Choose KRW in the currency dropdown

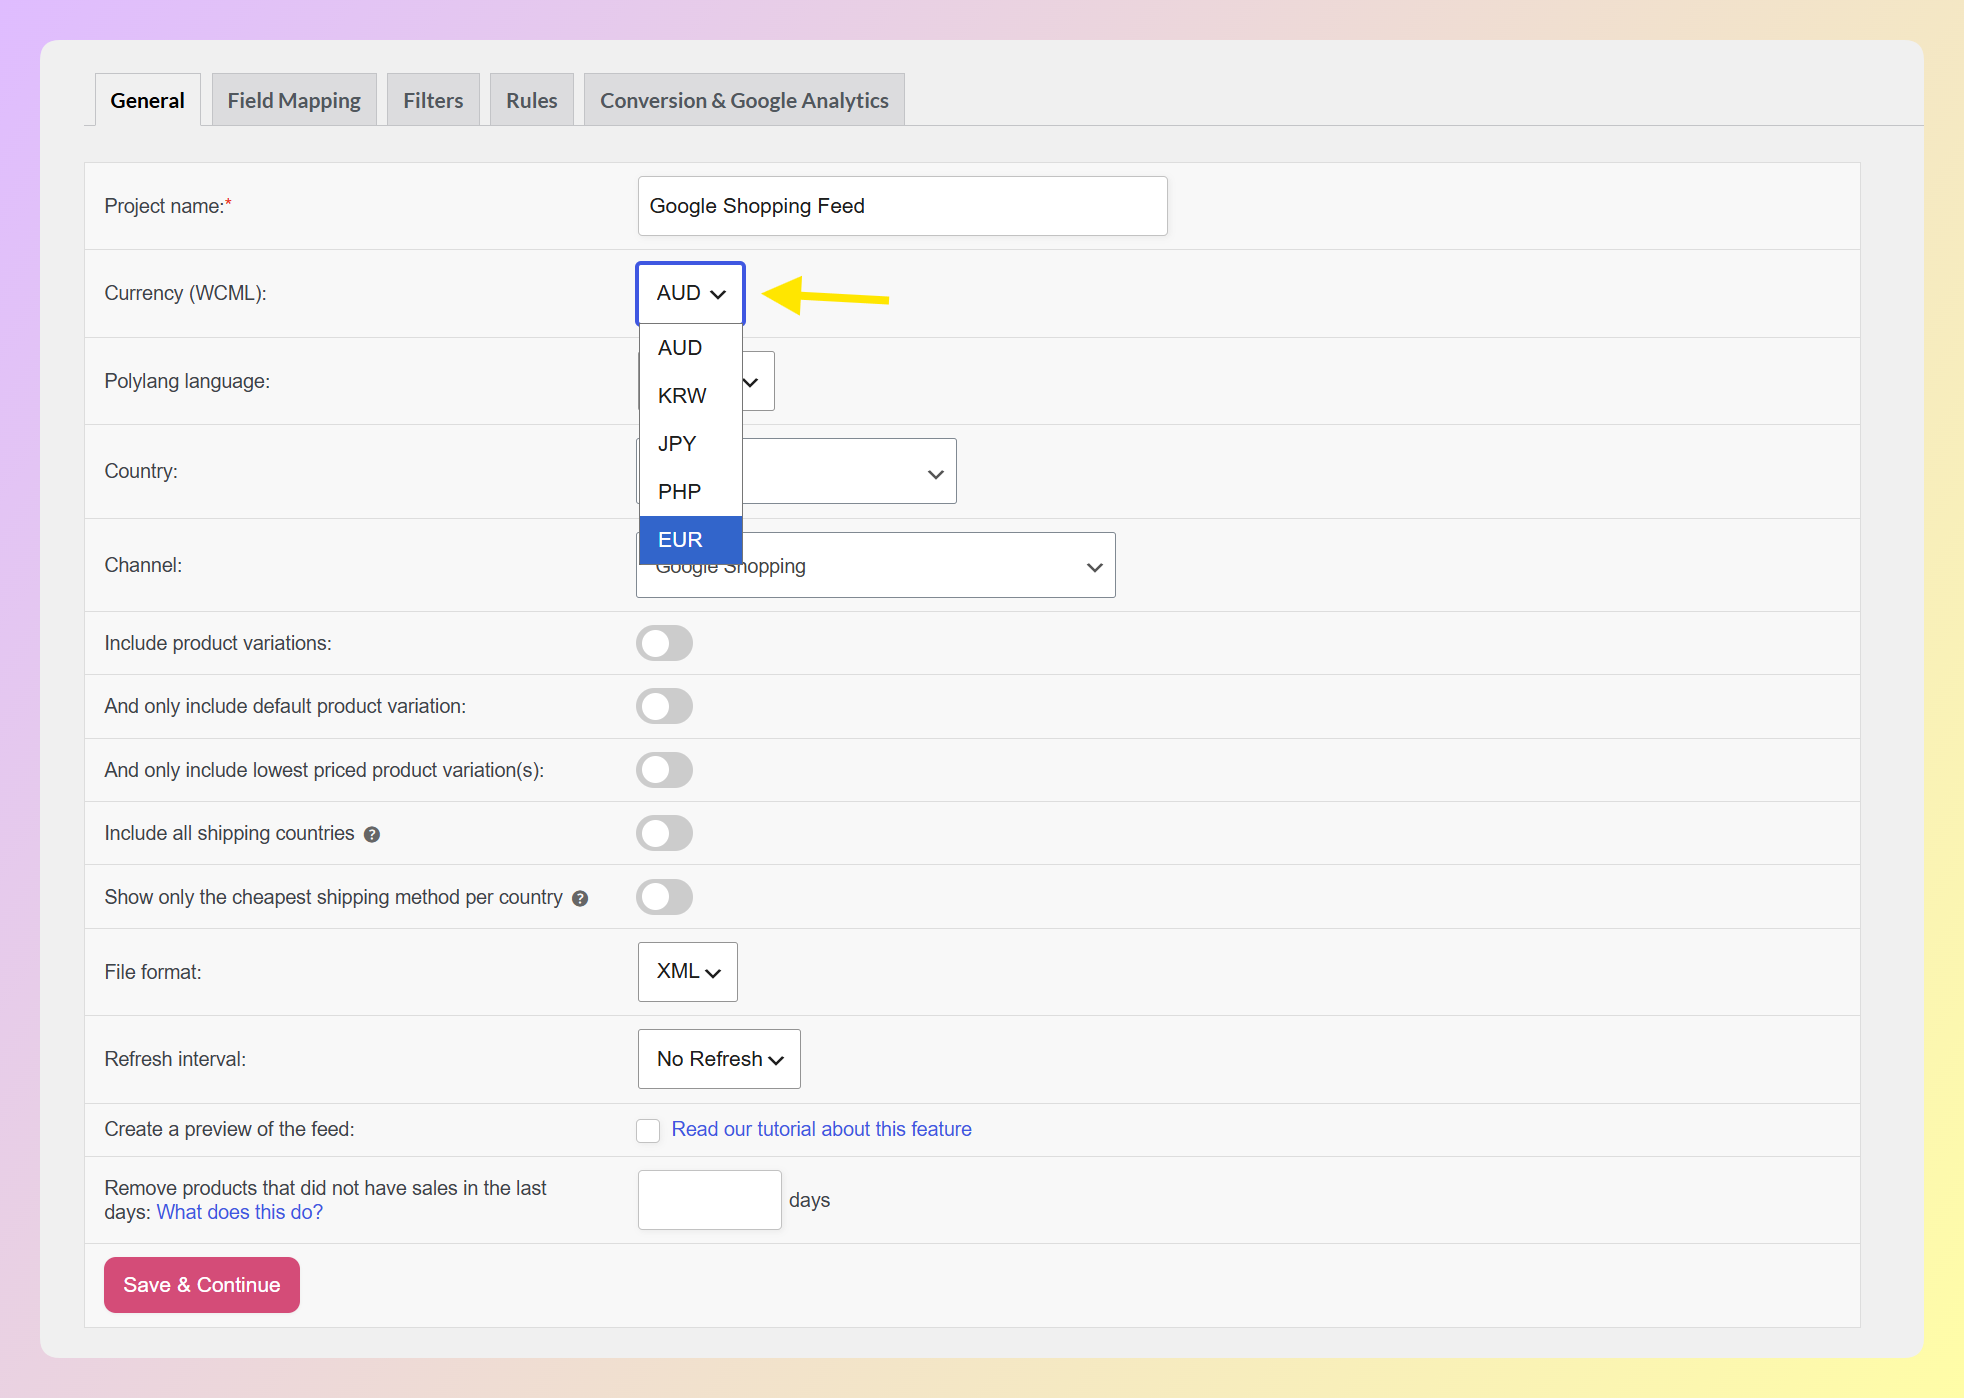pyautogui.click(x=691, y=396)
